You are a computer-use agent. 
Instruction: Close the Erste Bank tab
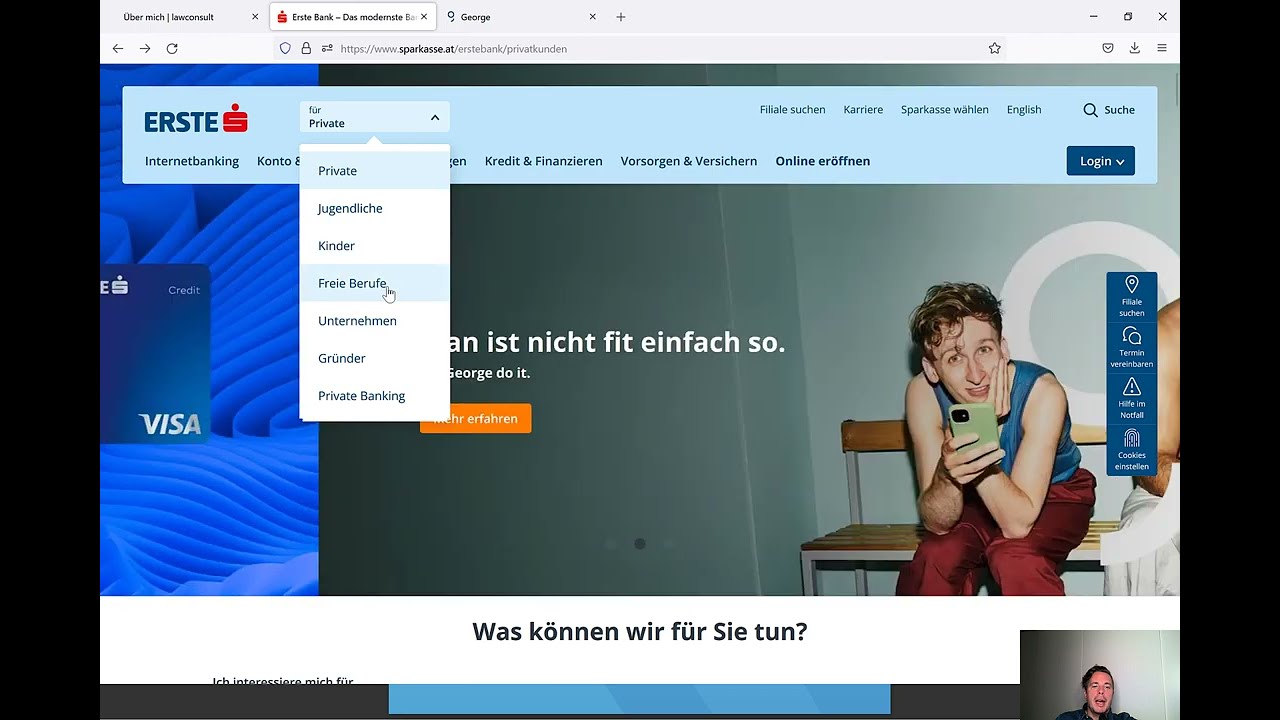424,17
